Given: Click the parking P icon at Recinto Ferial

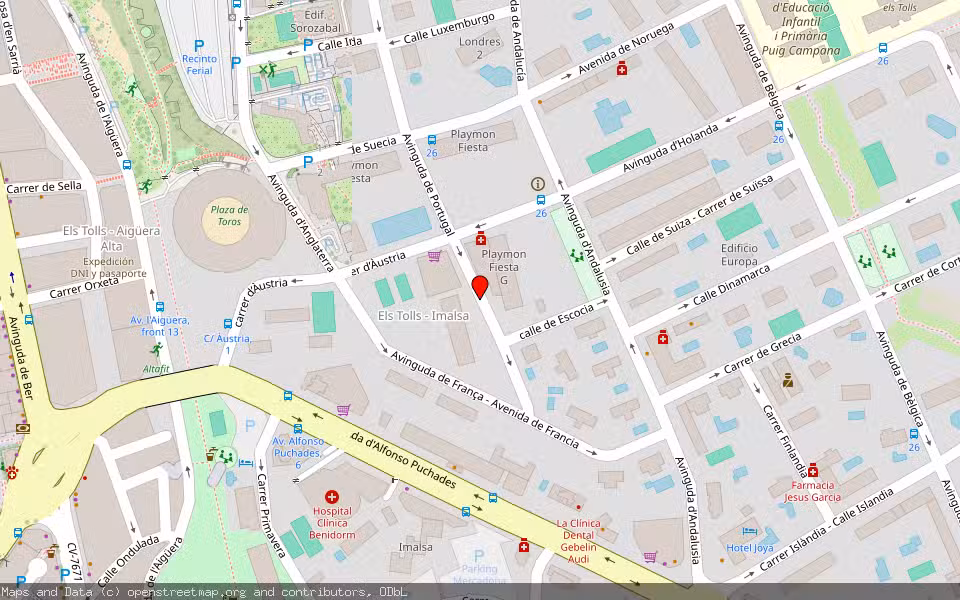Looking at the screenshot, I should pyautogui.click(x=198, y=45).
